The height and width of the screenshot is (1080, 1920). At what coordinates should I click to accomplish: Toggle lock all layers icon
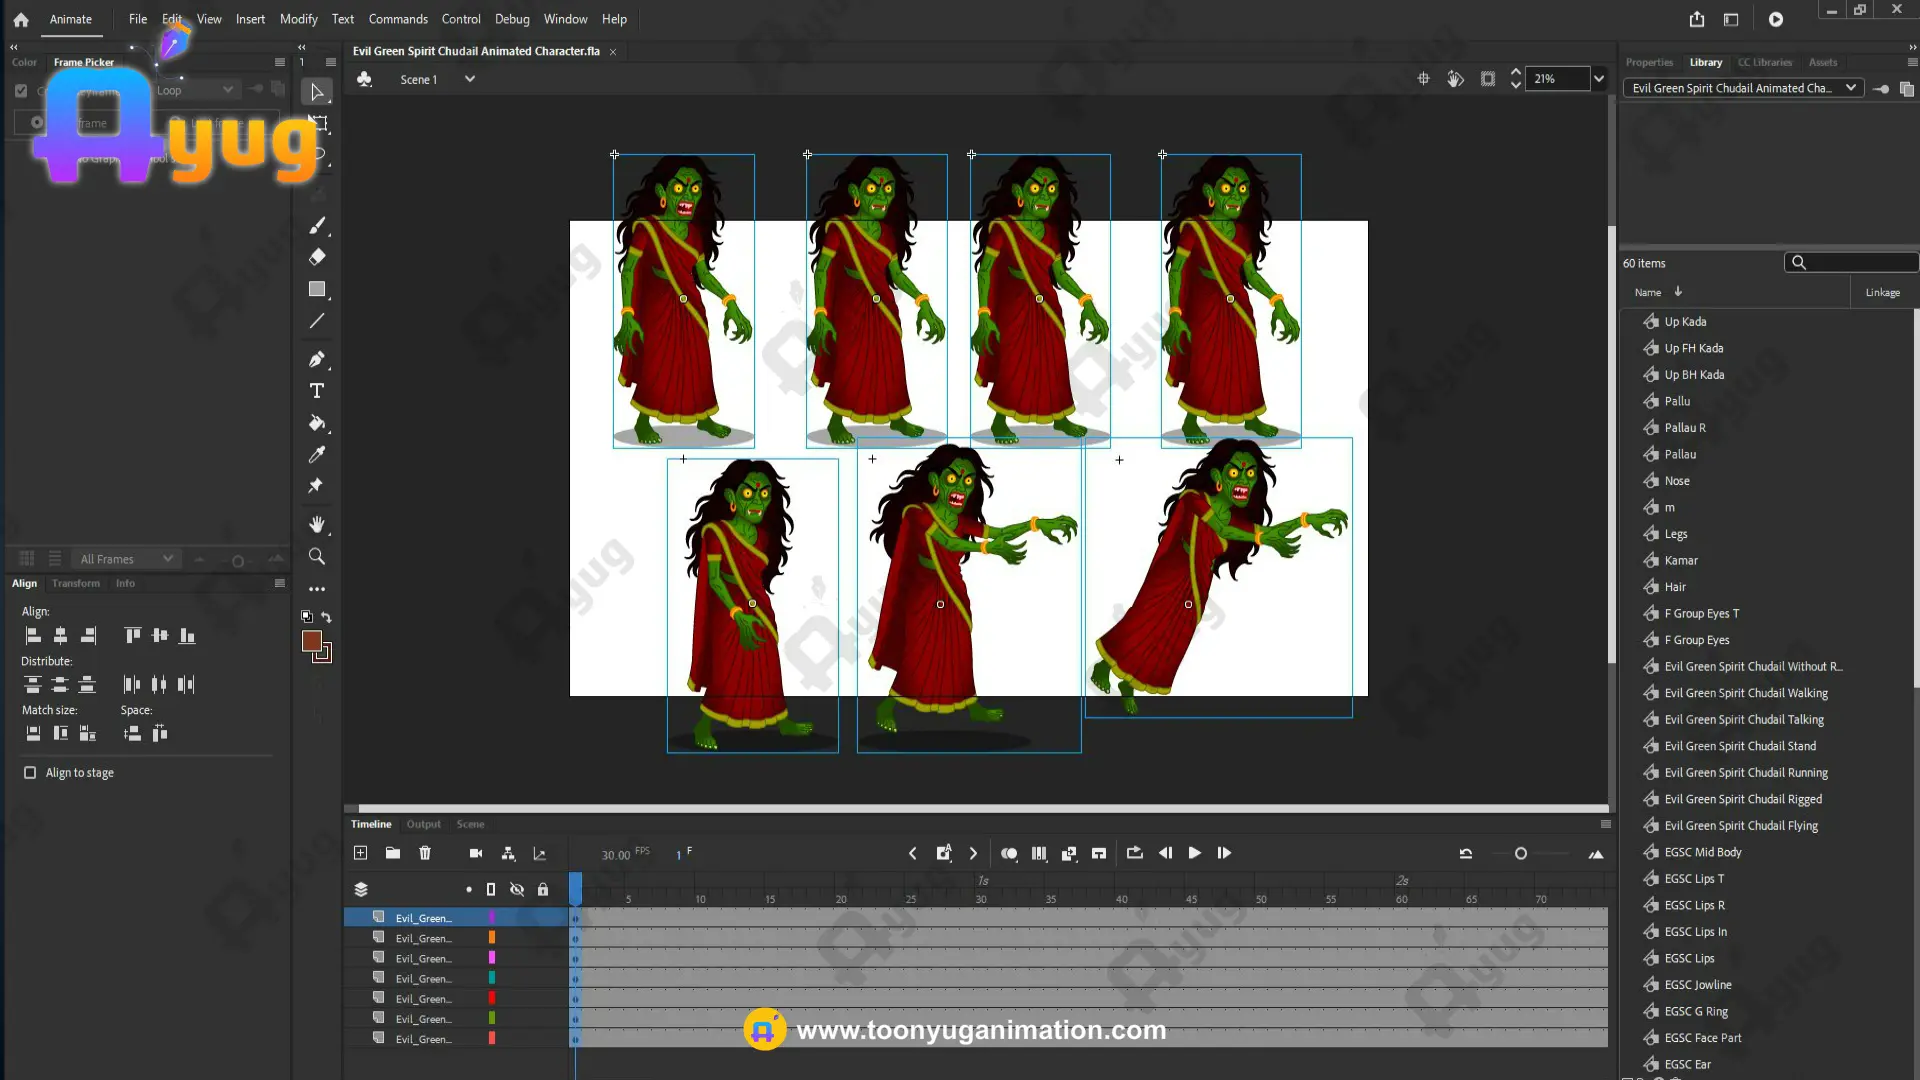pyautogui.click(x=543, y=889)
